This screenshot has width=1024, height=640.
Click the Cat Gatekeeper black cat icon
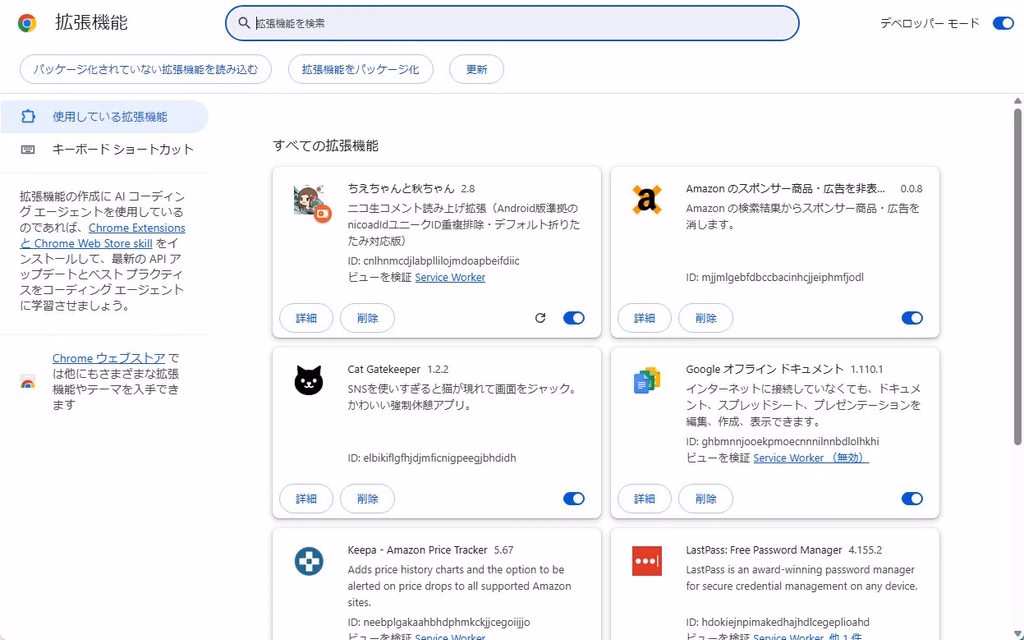308,380
